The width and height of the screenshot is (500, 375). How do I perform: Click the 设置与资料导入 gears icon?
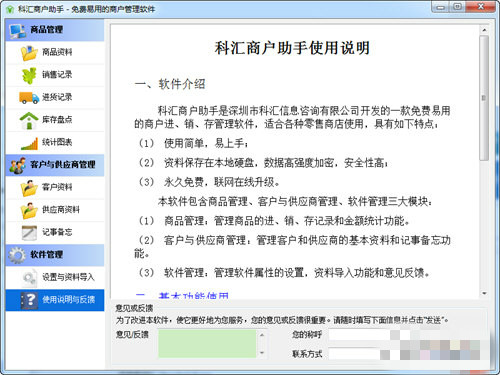pos(29,278)
